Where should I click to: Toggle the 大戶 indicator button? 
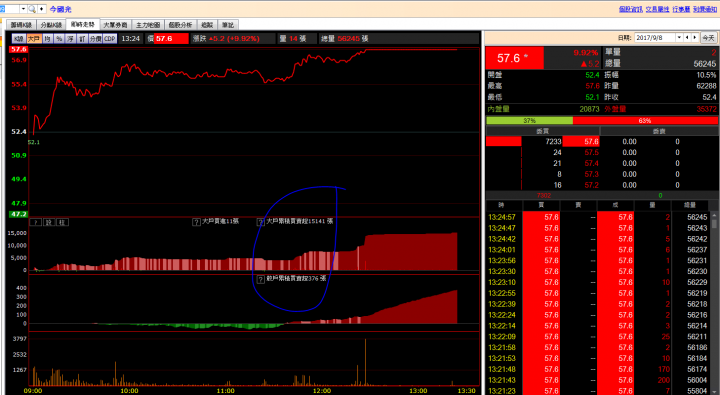pyautogui.click(x=34, y=39)
